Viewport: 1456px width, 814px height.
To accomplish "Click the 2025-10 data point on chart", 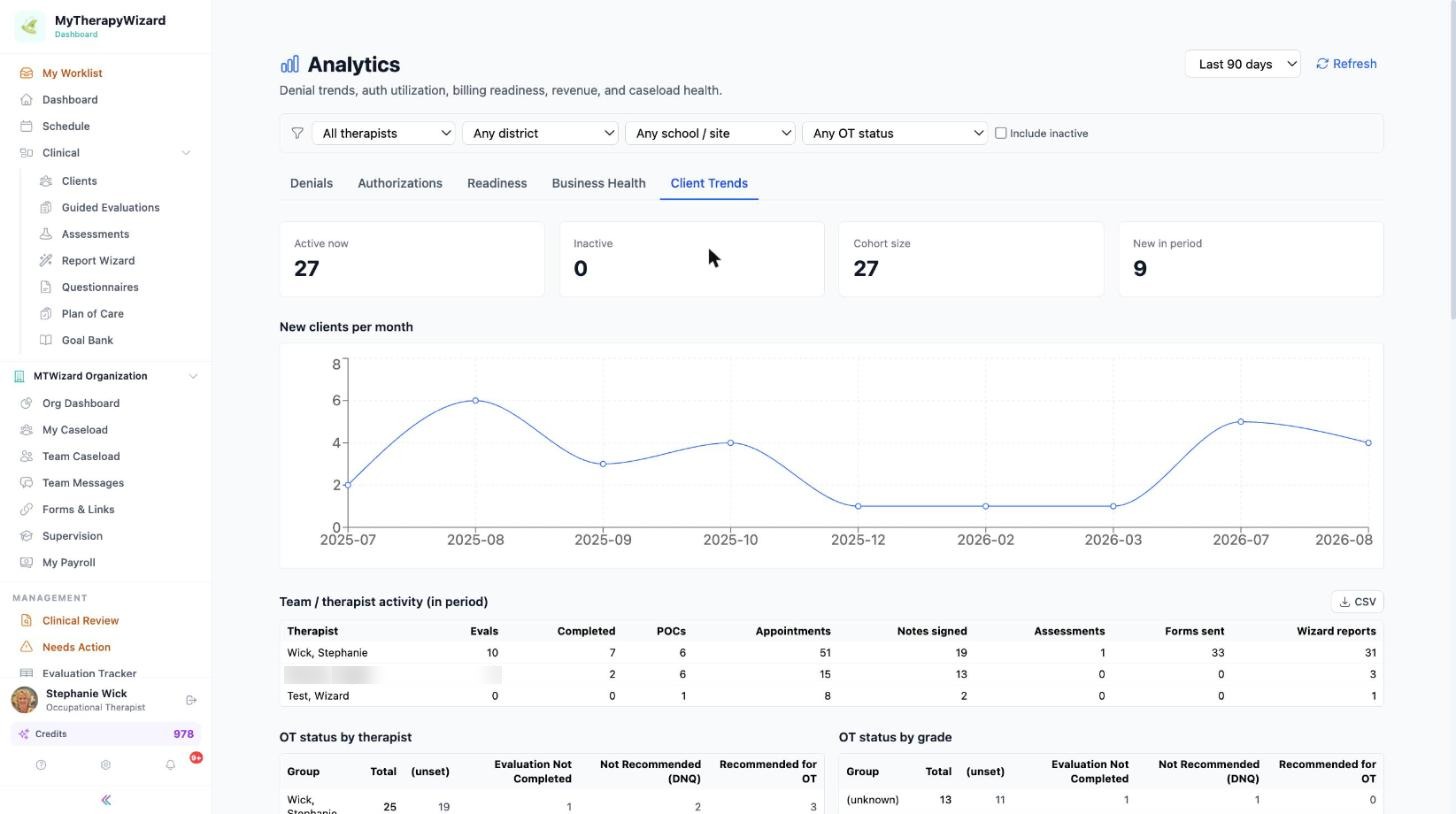I will 731,442.
